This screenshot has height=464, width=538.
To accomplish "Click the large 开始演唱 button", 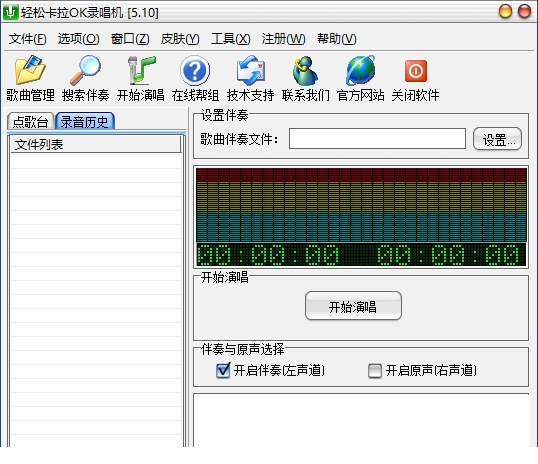I will (353, 306).
